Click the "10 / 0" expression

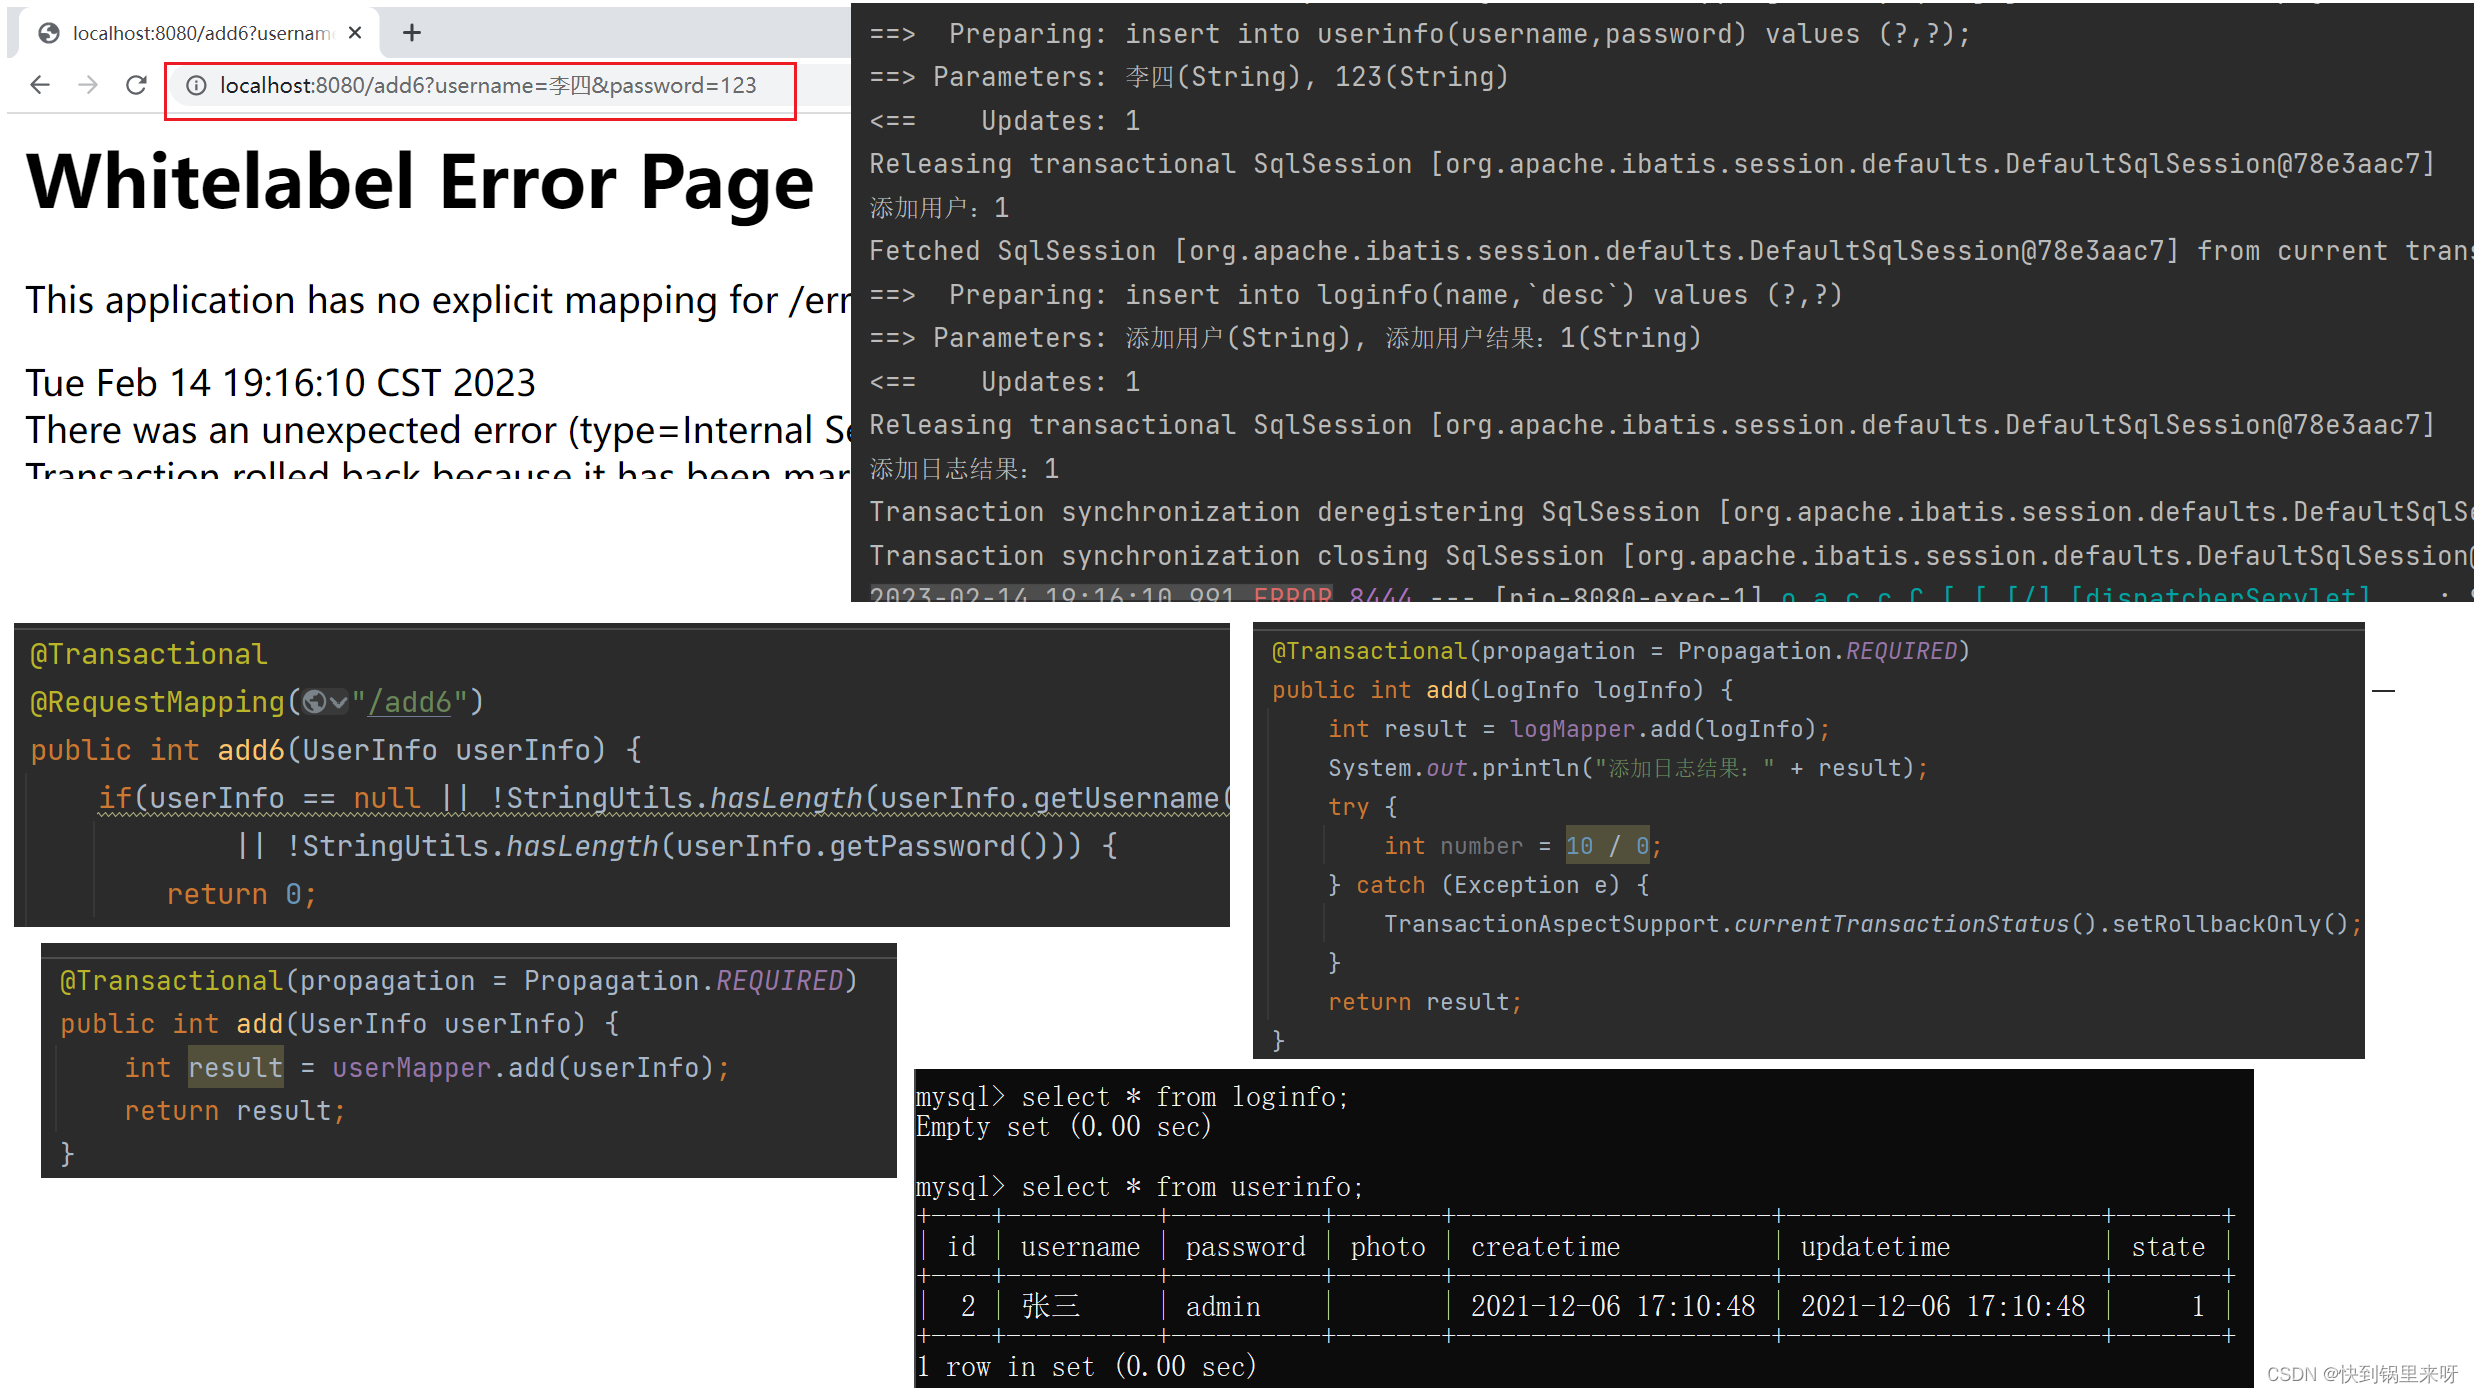click(x=1607, y=846)
